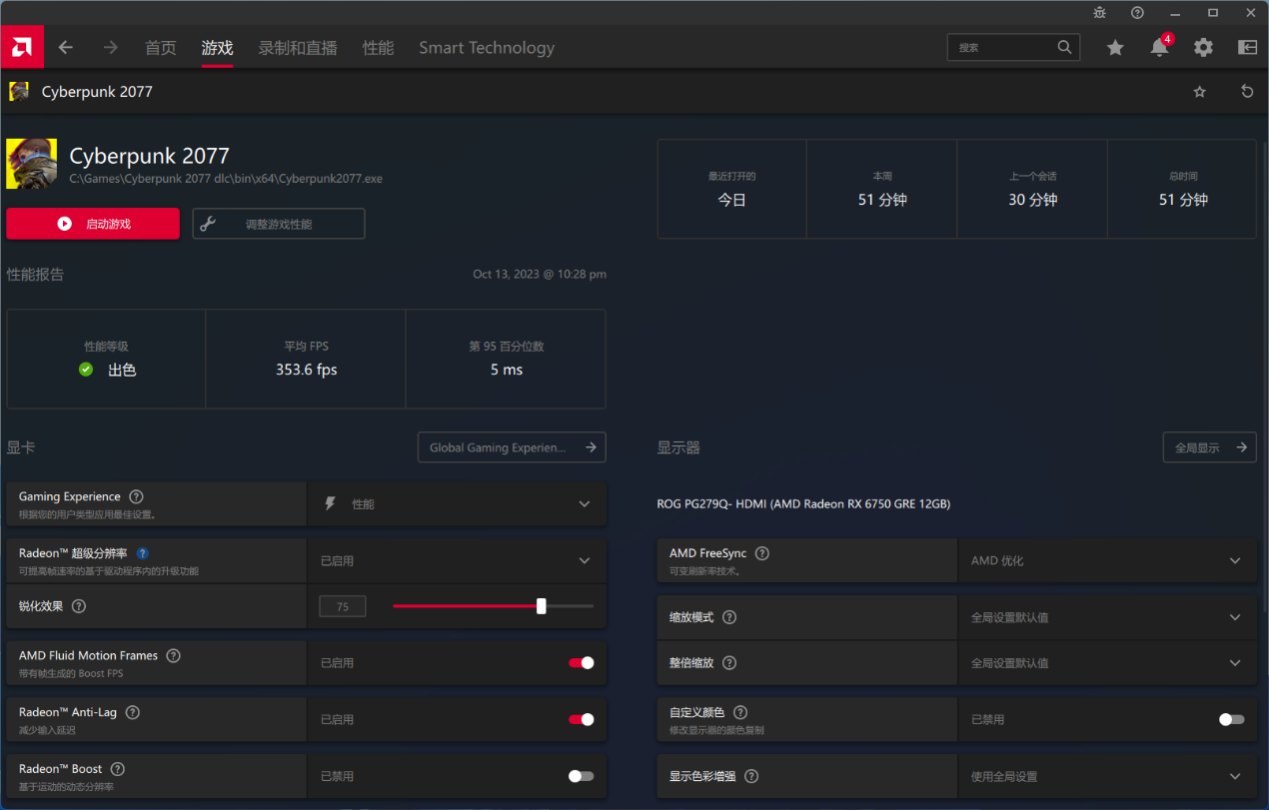The image size is (1269, 810).
Task: Open the favorites star in top bar
Action: pyautogui.click(x=1115, y=47)
